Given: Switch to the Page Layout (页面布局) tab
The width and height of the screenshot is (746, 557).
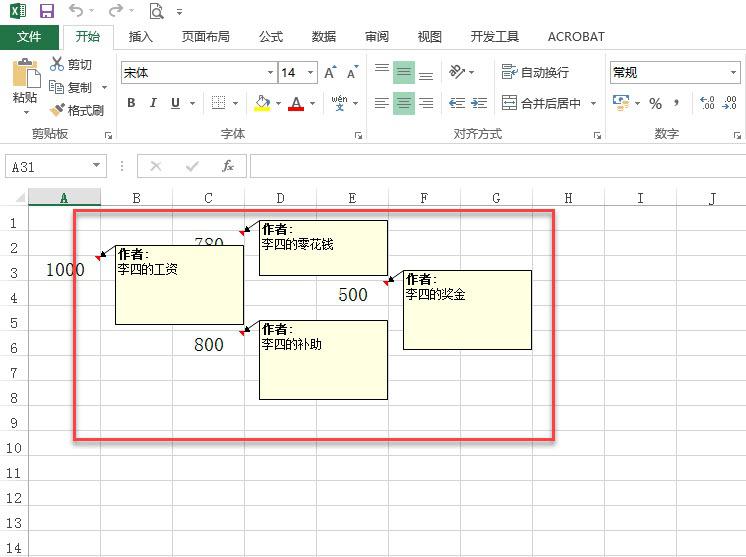Looking at the screenshot, I should click(206, 37).
